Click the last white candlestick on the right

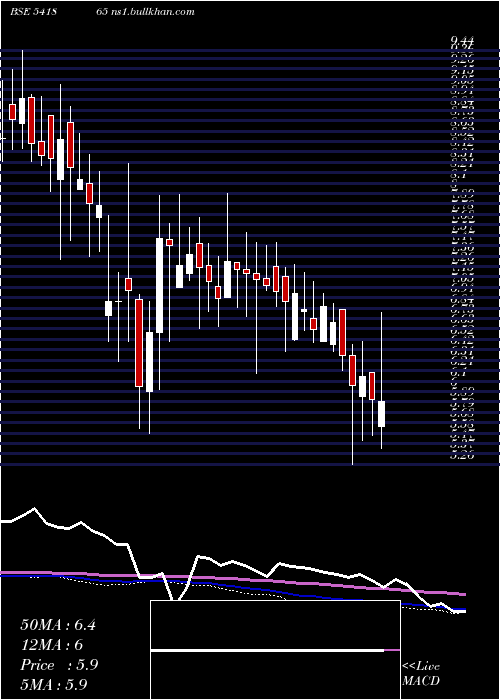point(381,414)
